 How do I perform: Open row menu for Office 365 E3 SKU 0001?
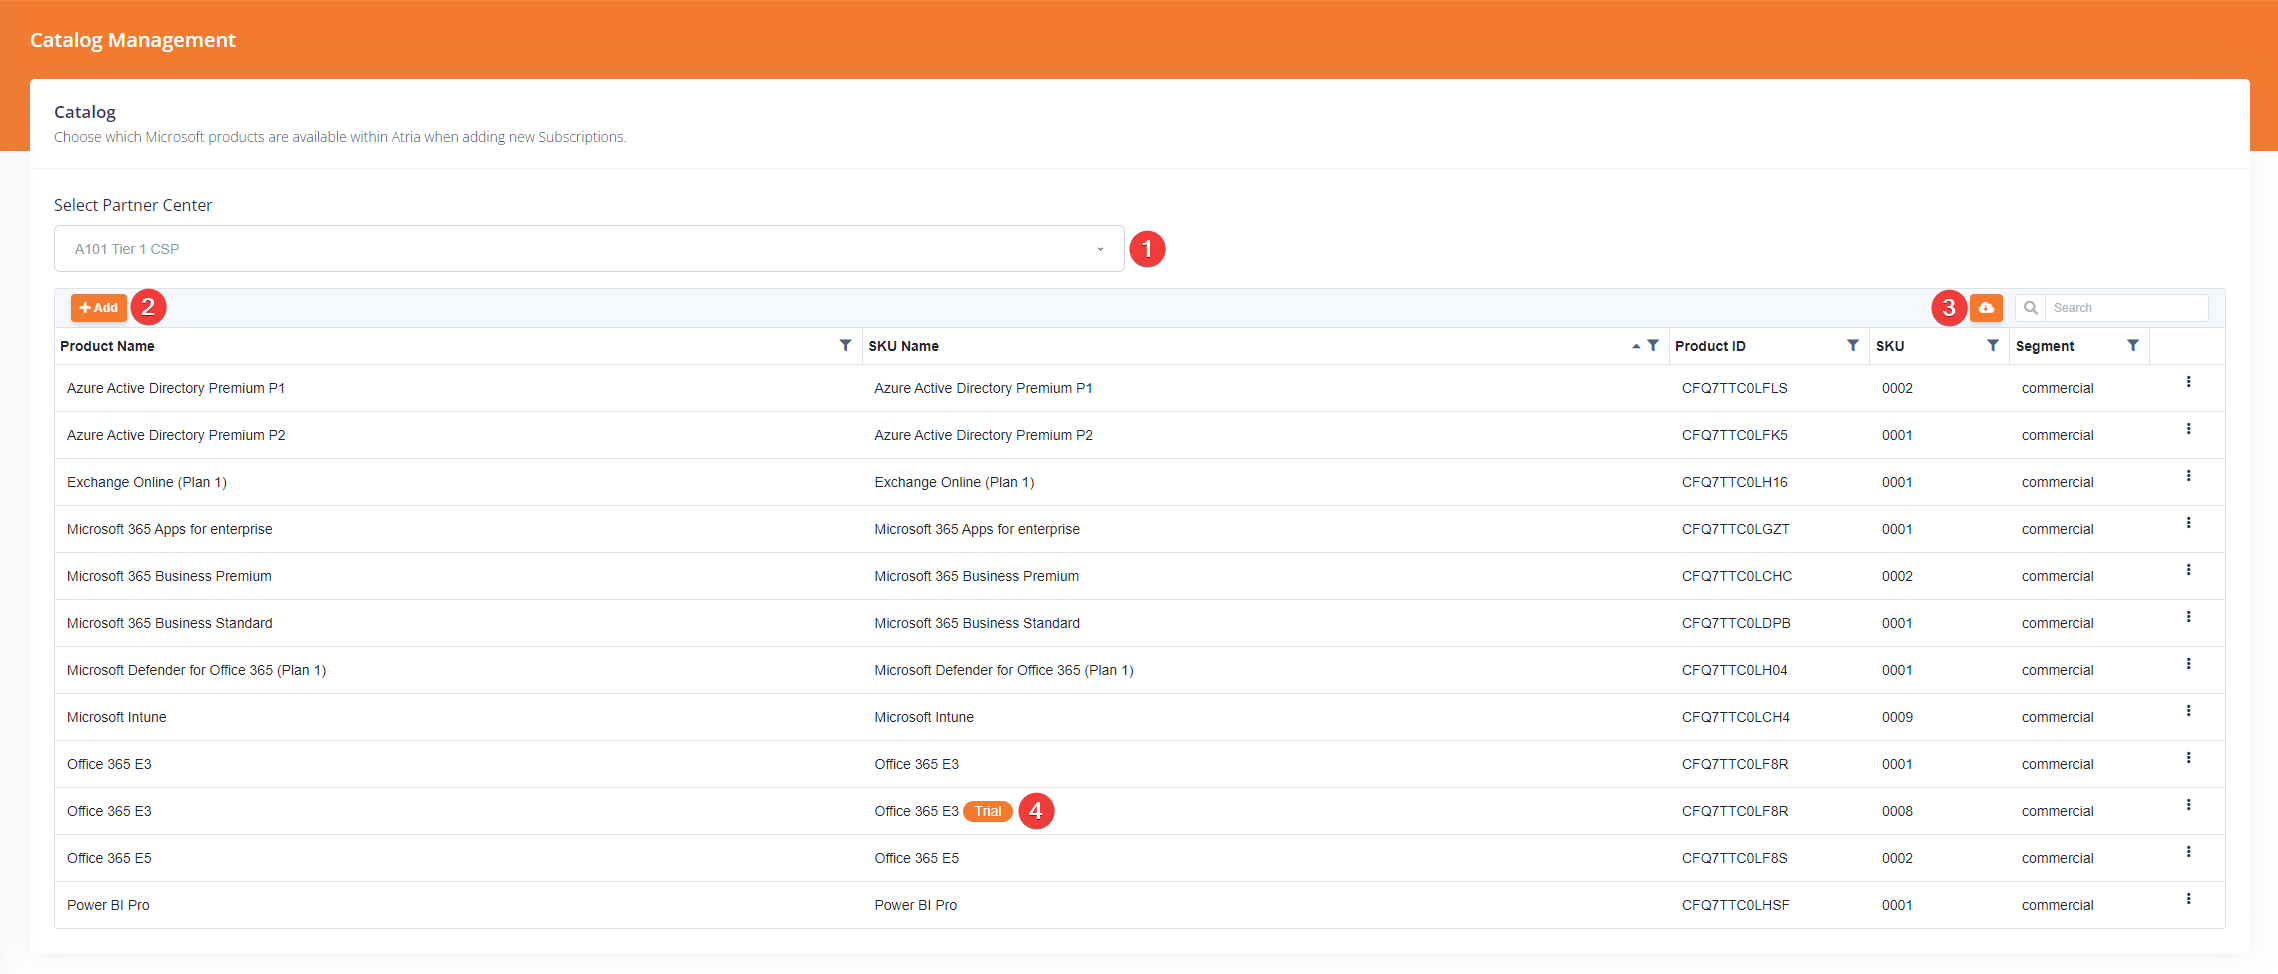(2188, 758)
